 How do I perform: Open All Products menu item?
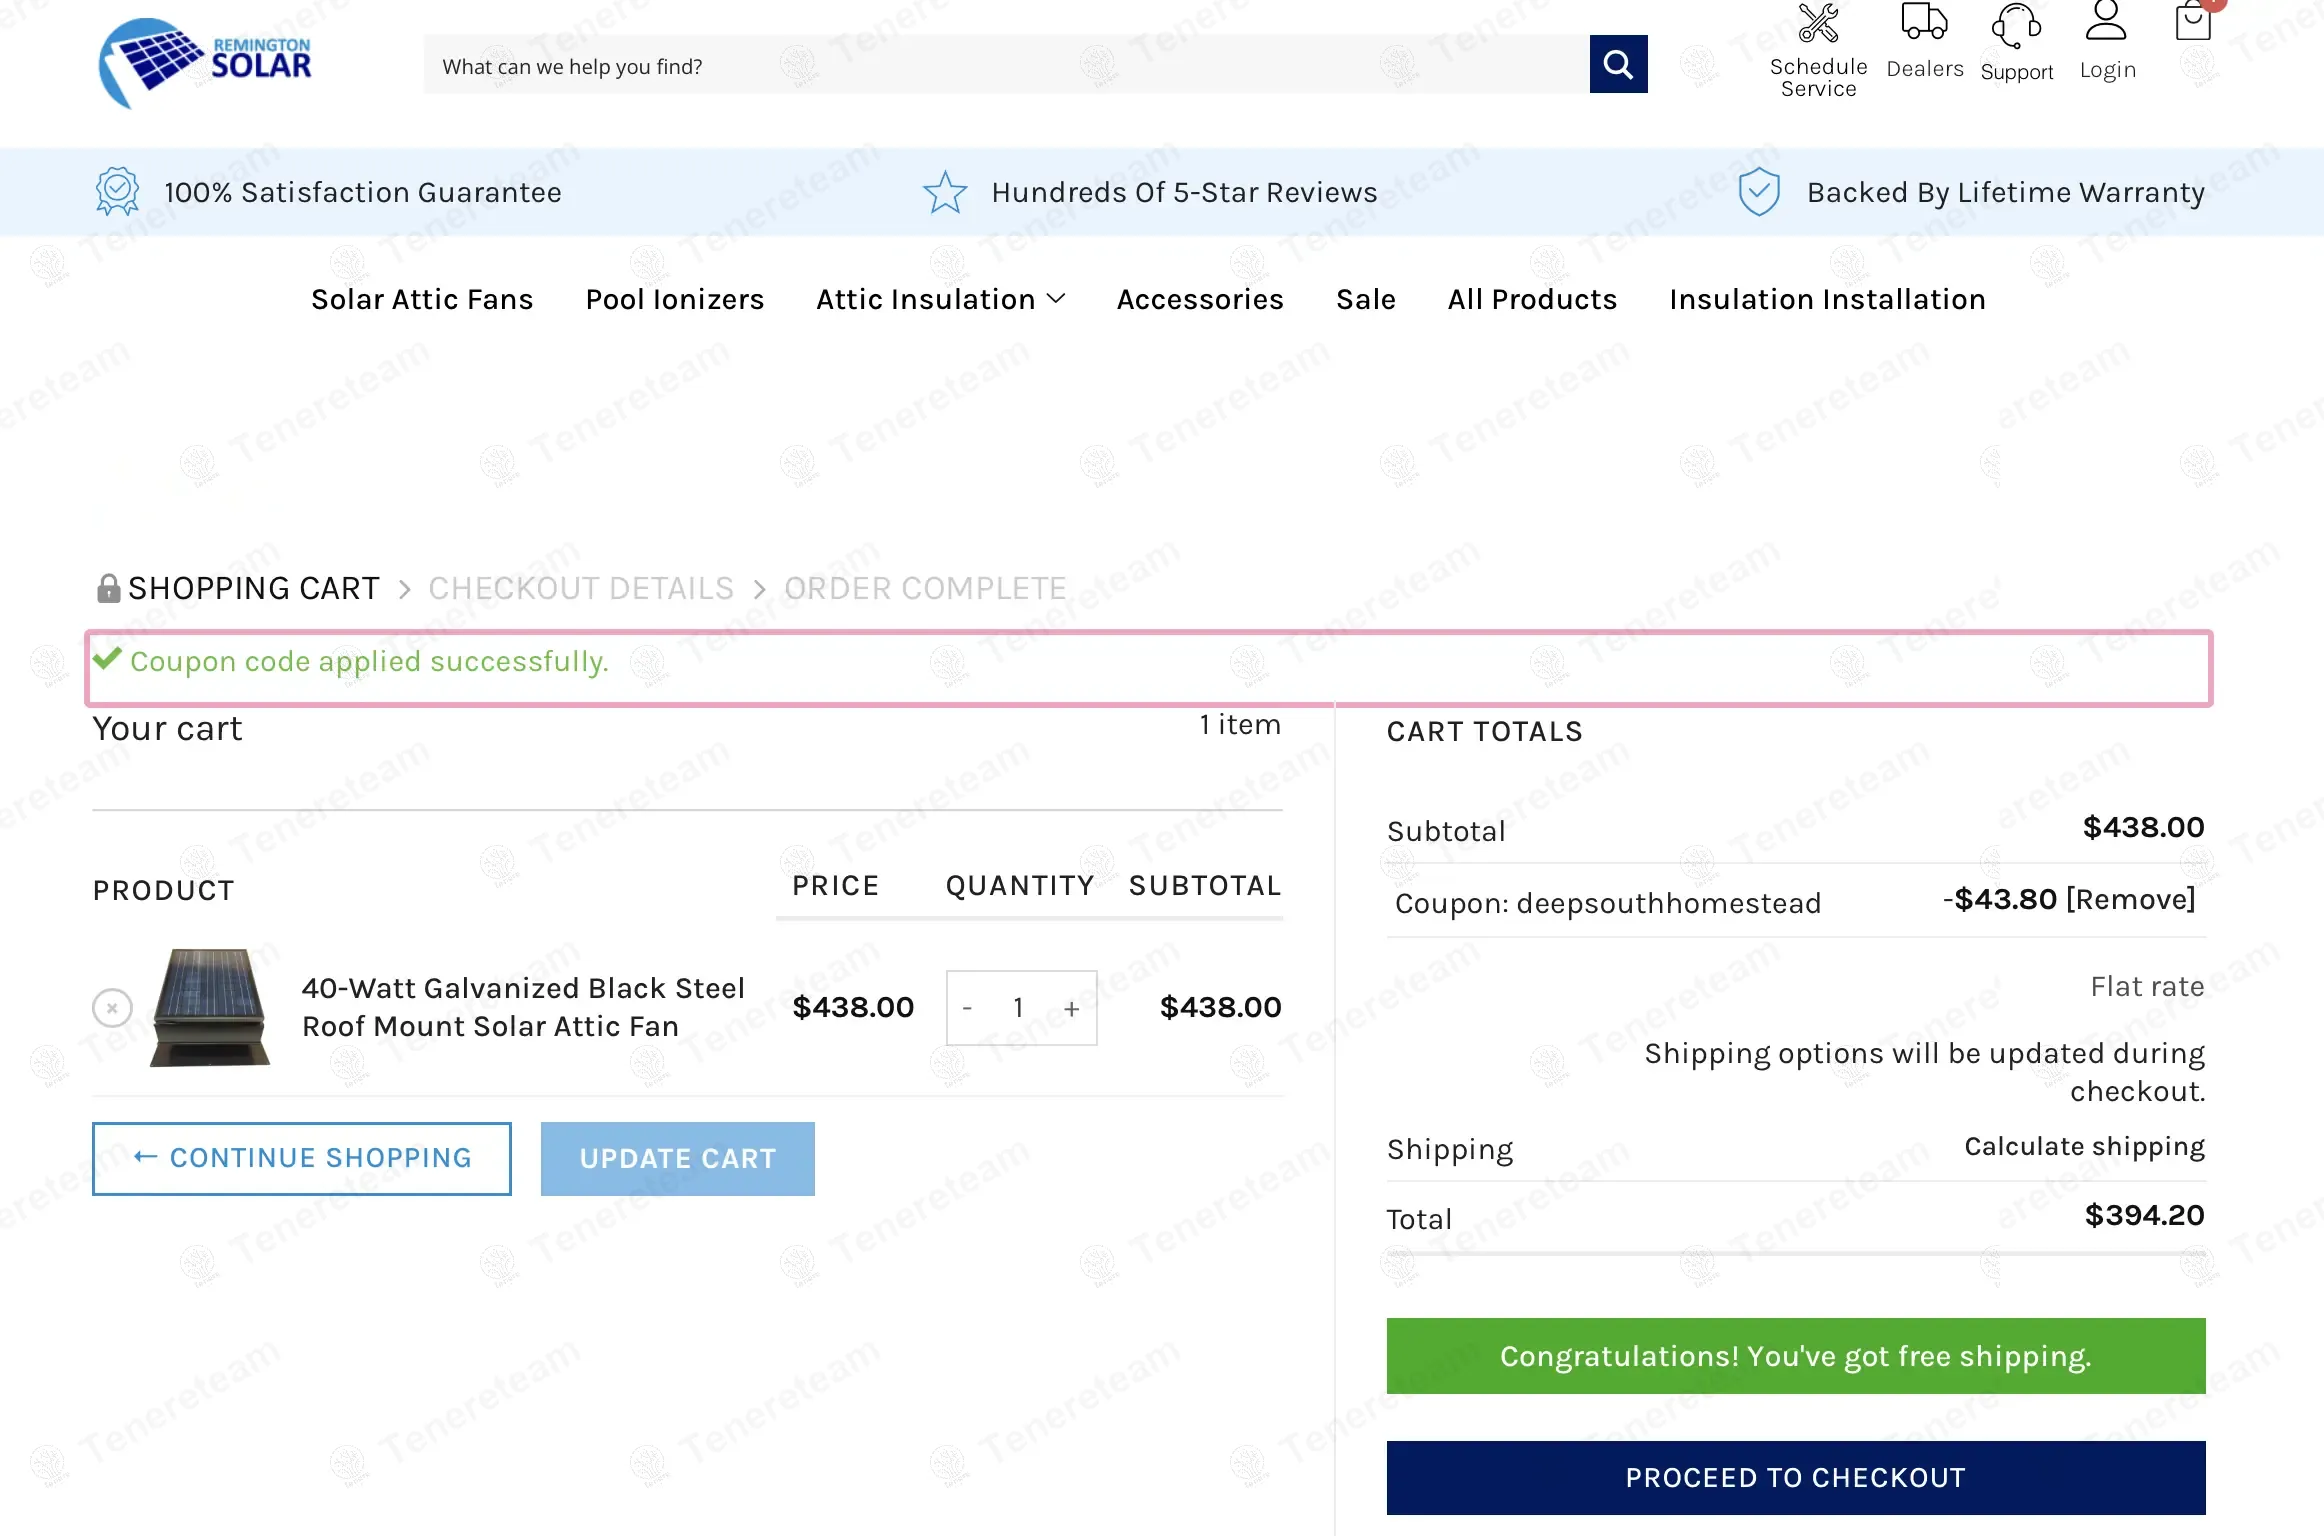[x=1533, y=299]
